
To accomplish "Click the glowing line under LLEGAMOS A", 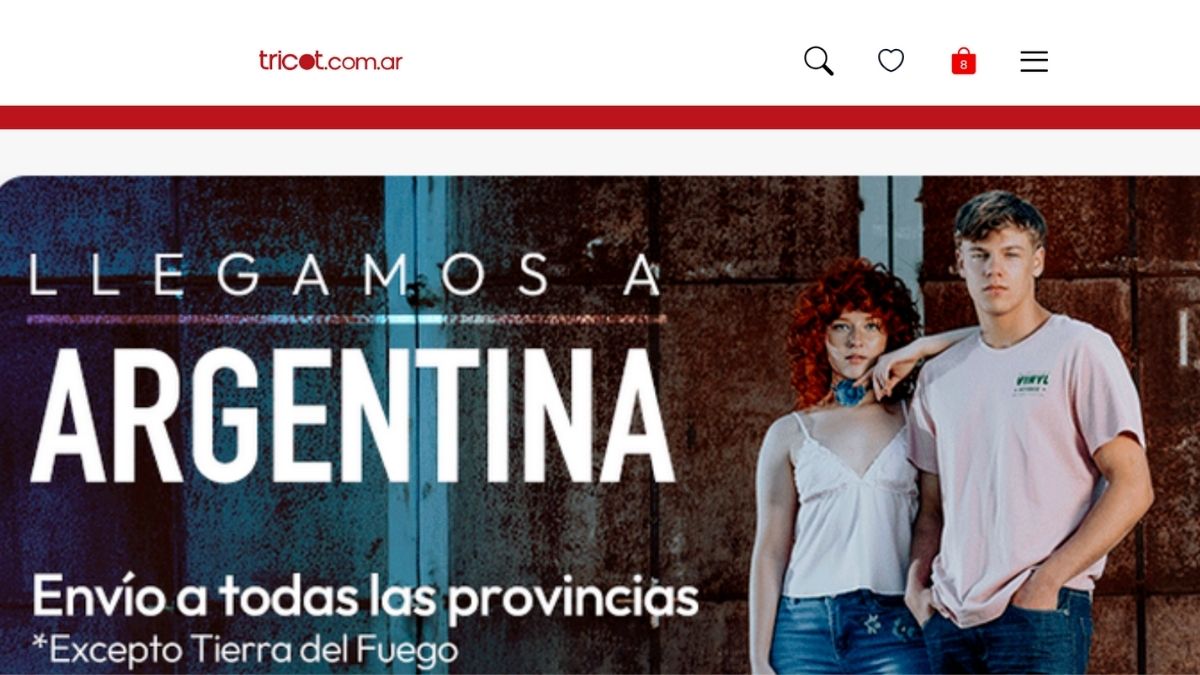I will (x=346, y=320).
